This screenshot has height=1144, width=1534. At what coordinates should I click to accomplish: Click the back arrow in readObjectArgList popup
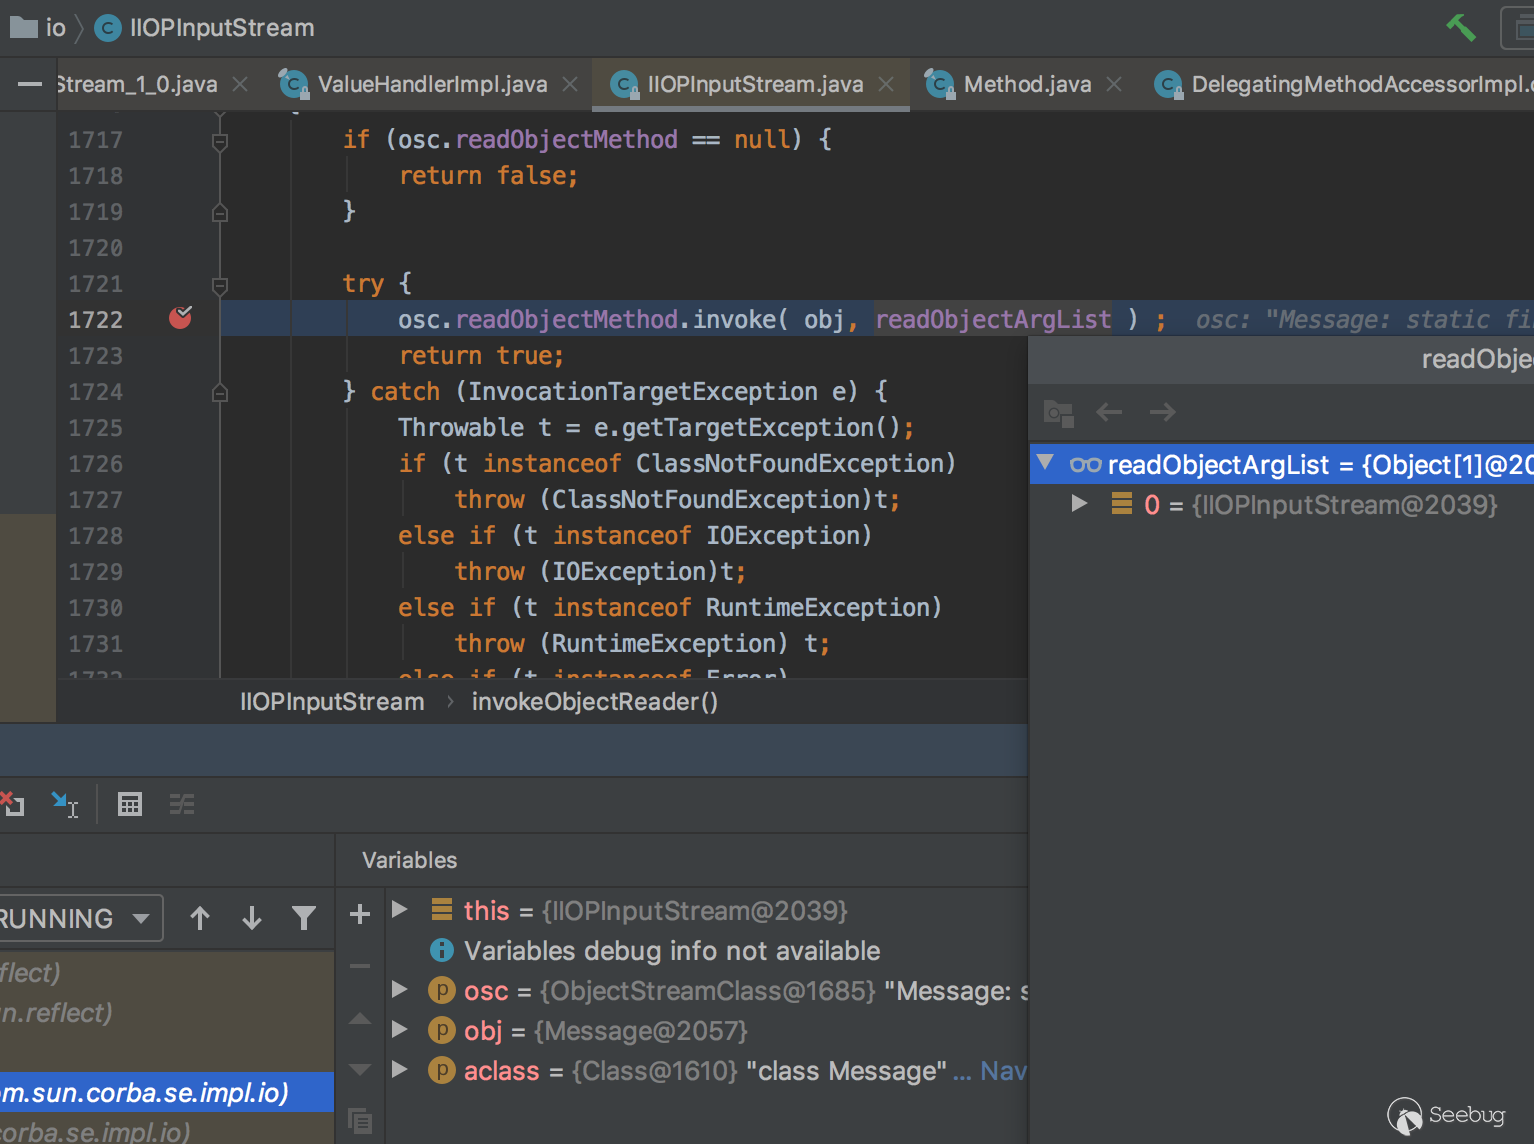click(1109, 412)
